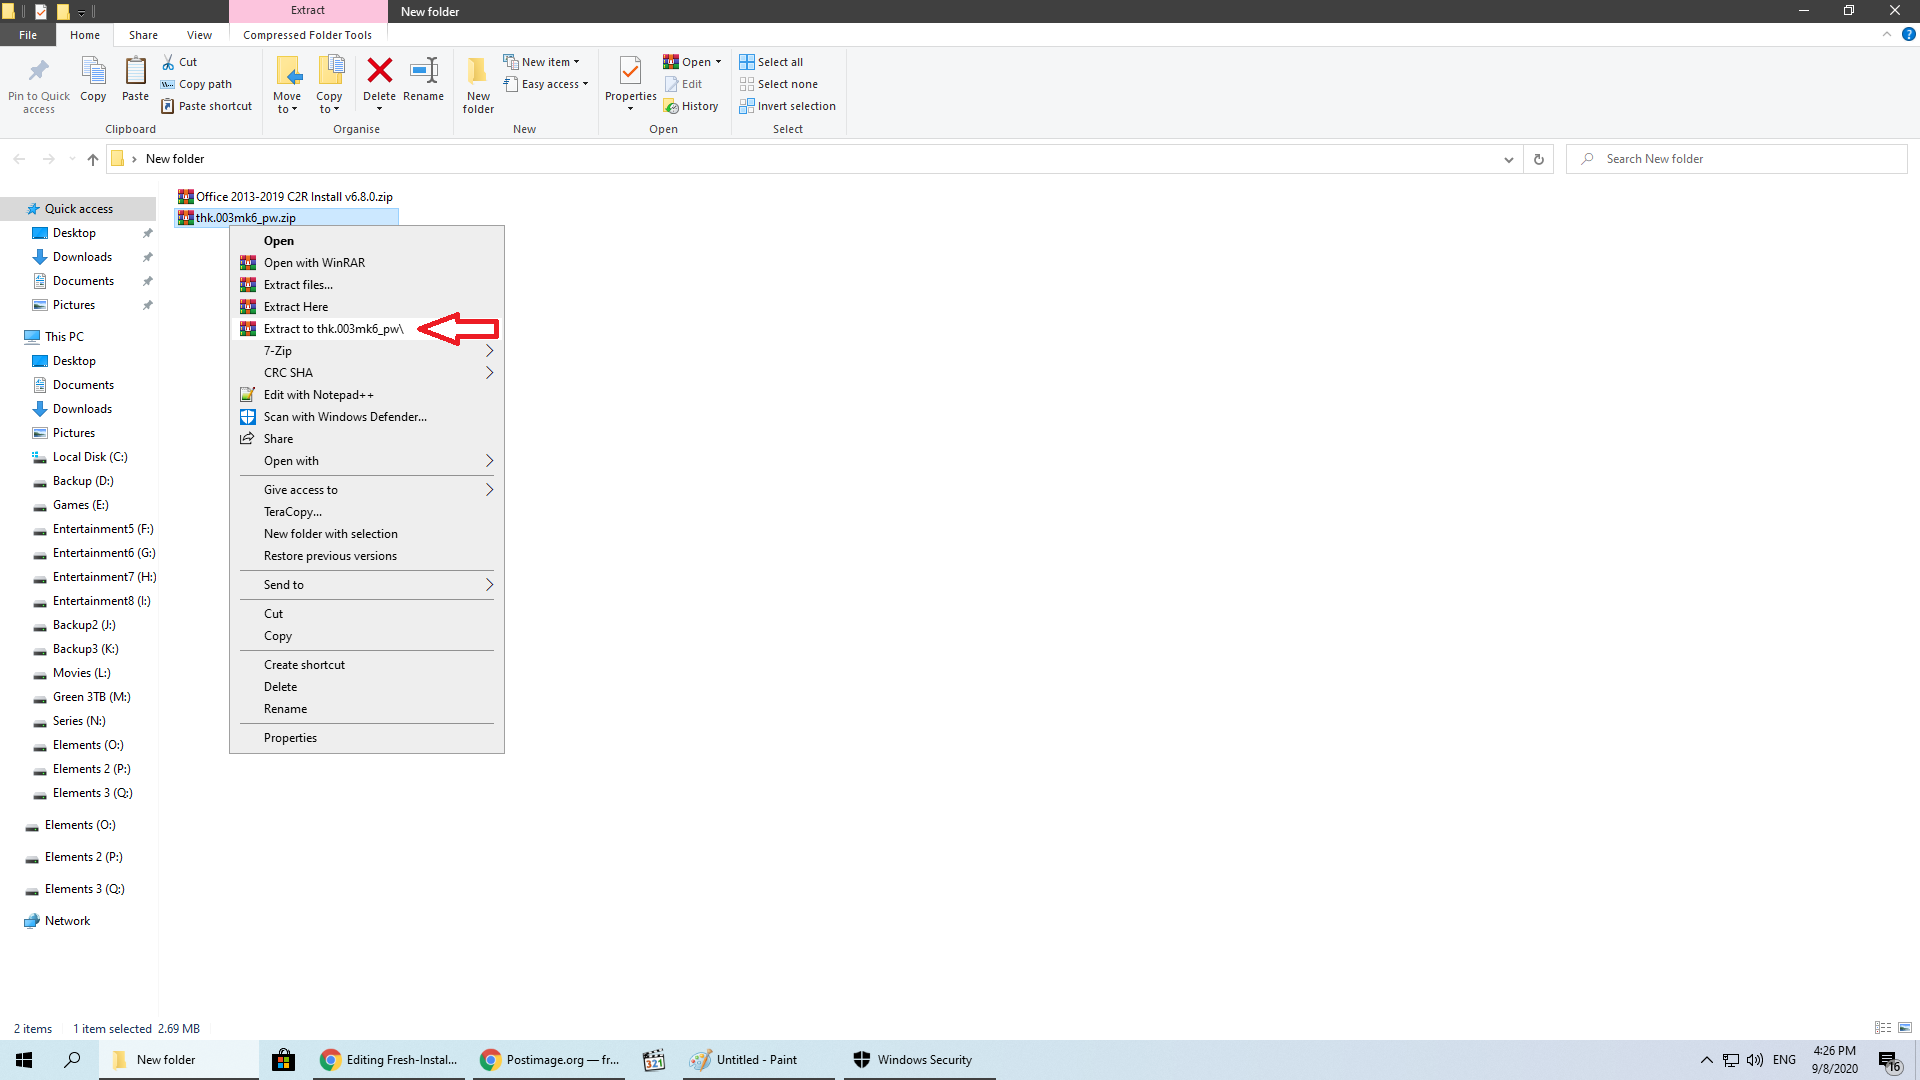Open Windows Security from the taskbar
Viewport: 1920px width, 1080px height.
click(919, 1060)
